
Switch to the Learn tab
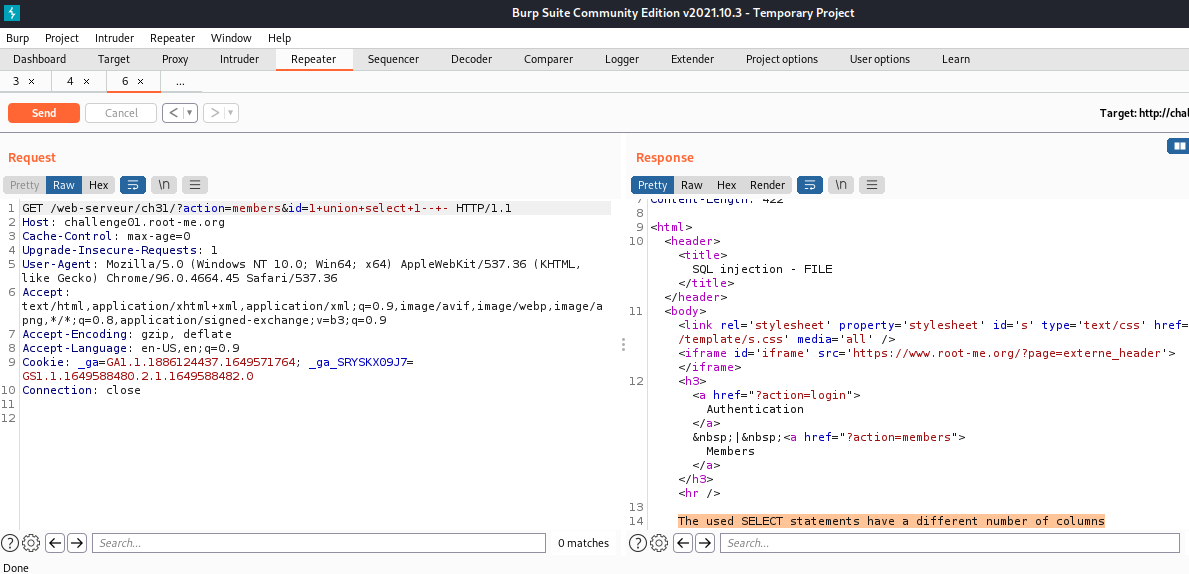coord(955,59)
